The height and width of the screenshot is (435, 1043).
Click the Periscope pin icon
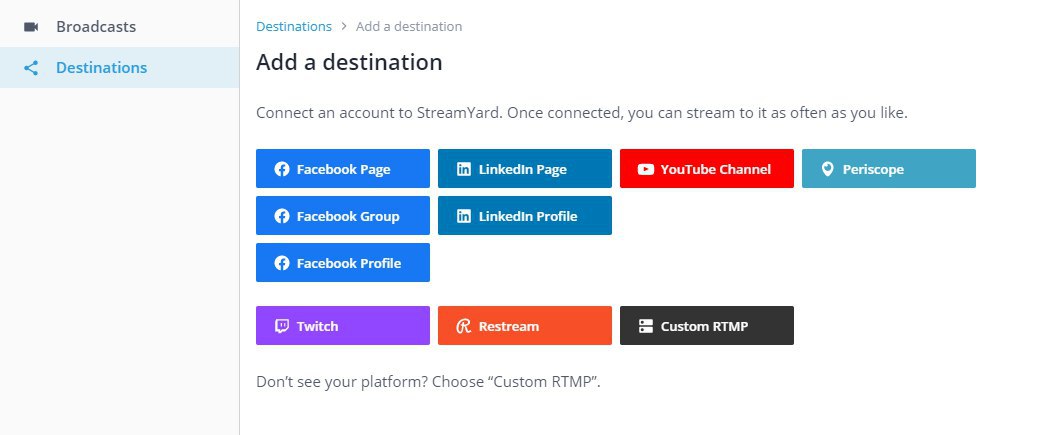[827, 169]
